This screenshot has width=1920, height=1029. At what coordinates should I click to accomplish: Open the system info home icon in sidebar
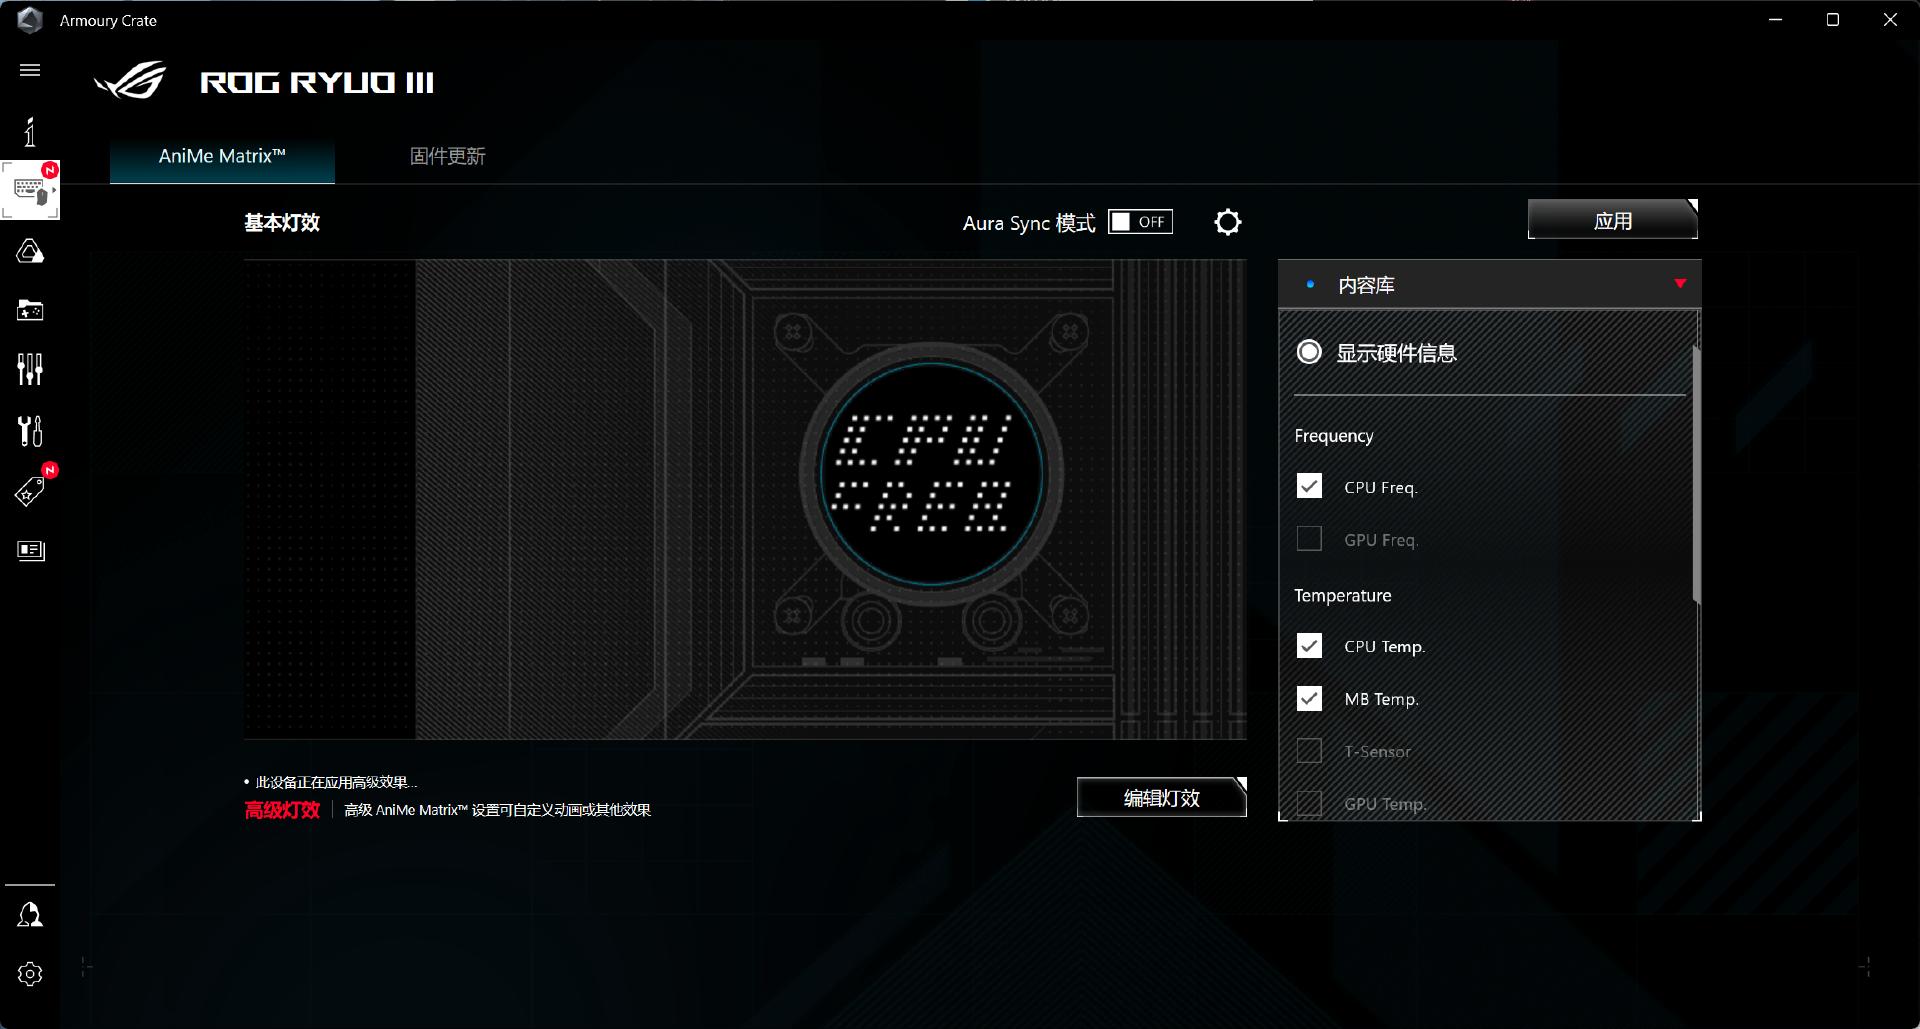point(30,131)
